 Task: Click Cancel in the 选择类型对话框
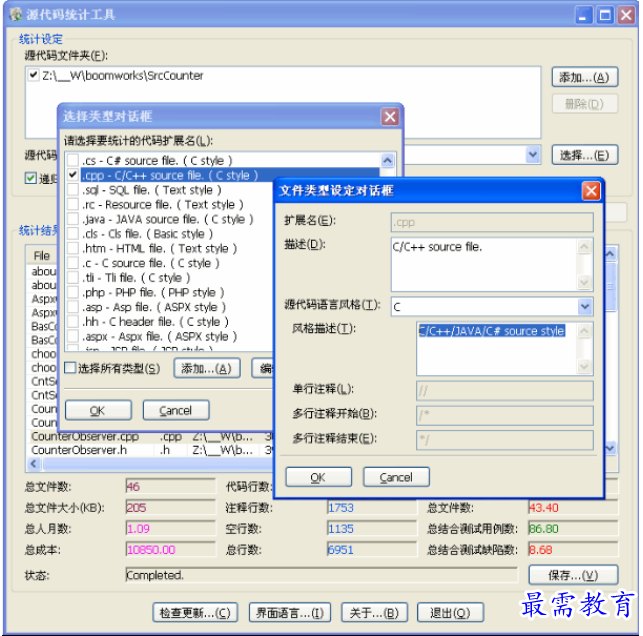176,410
